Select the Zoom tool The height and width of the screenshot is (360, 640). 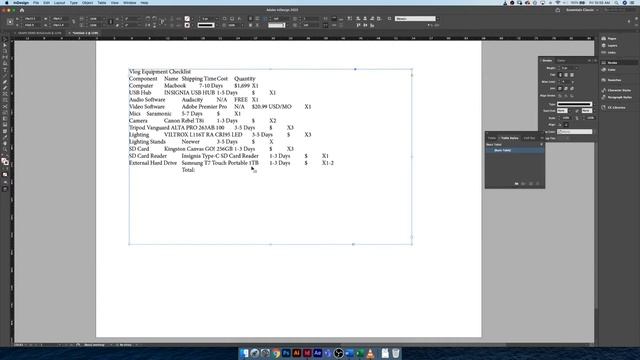pos(5,150)
